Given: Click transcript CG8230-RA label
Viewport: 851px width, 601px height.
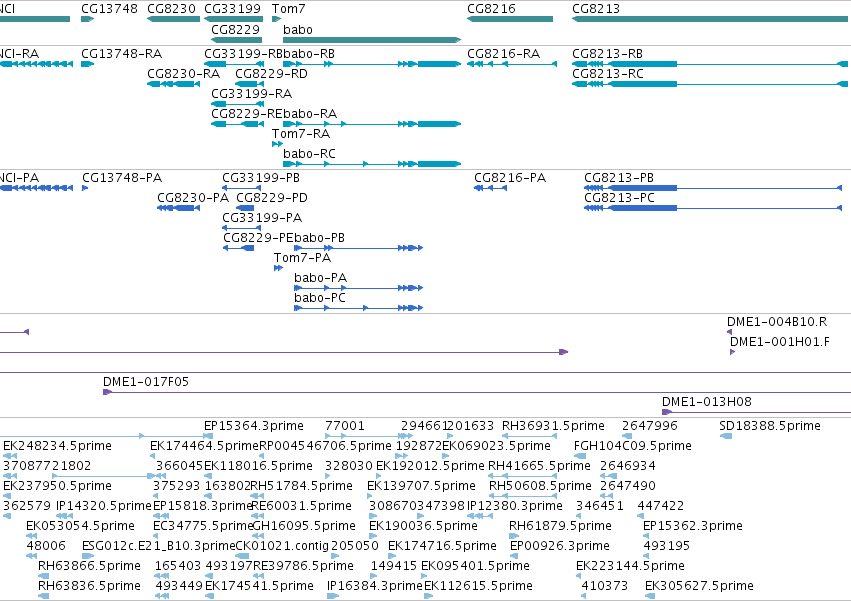Looking at the screenshot, I should click(183, 74).
